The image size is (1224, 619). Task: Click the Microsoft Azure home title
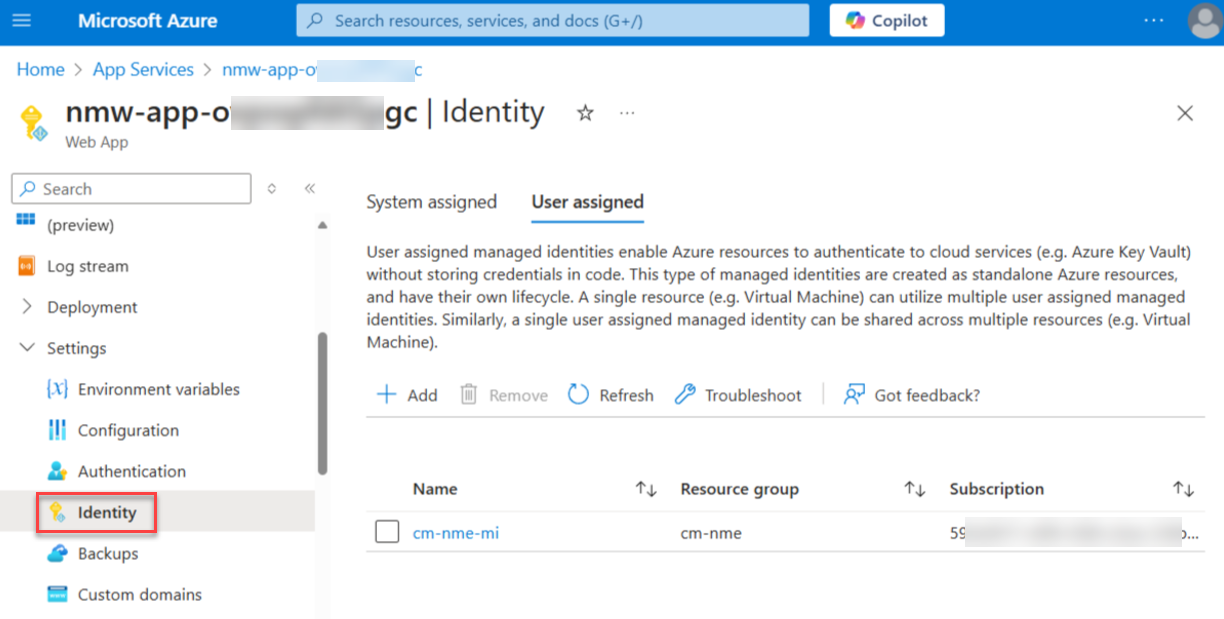147,20
